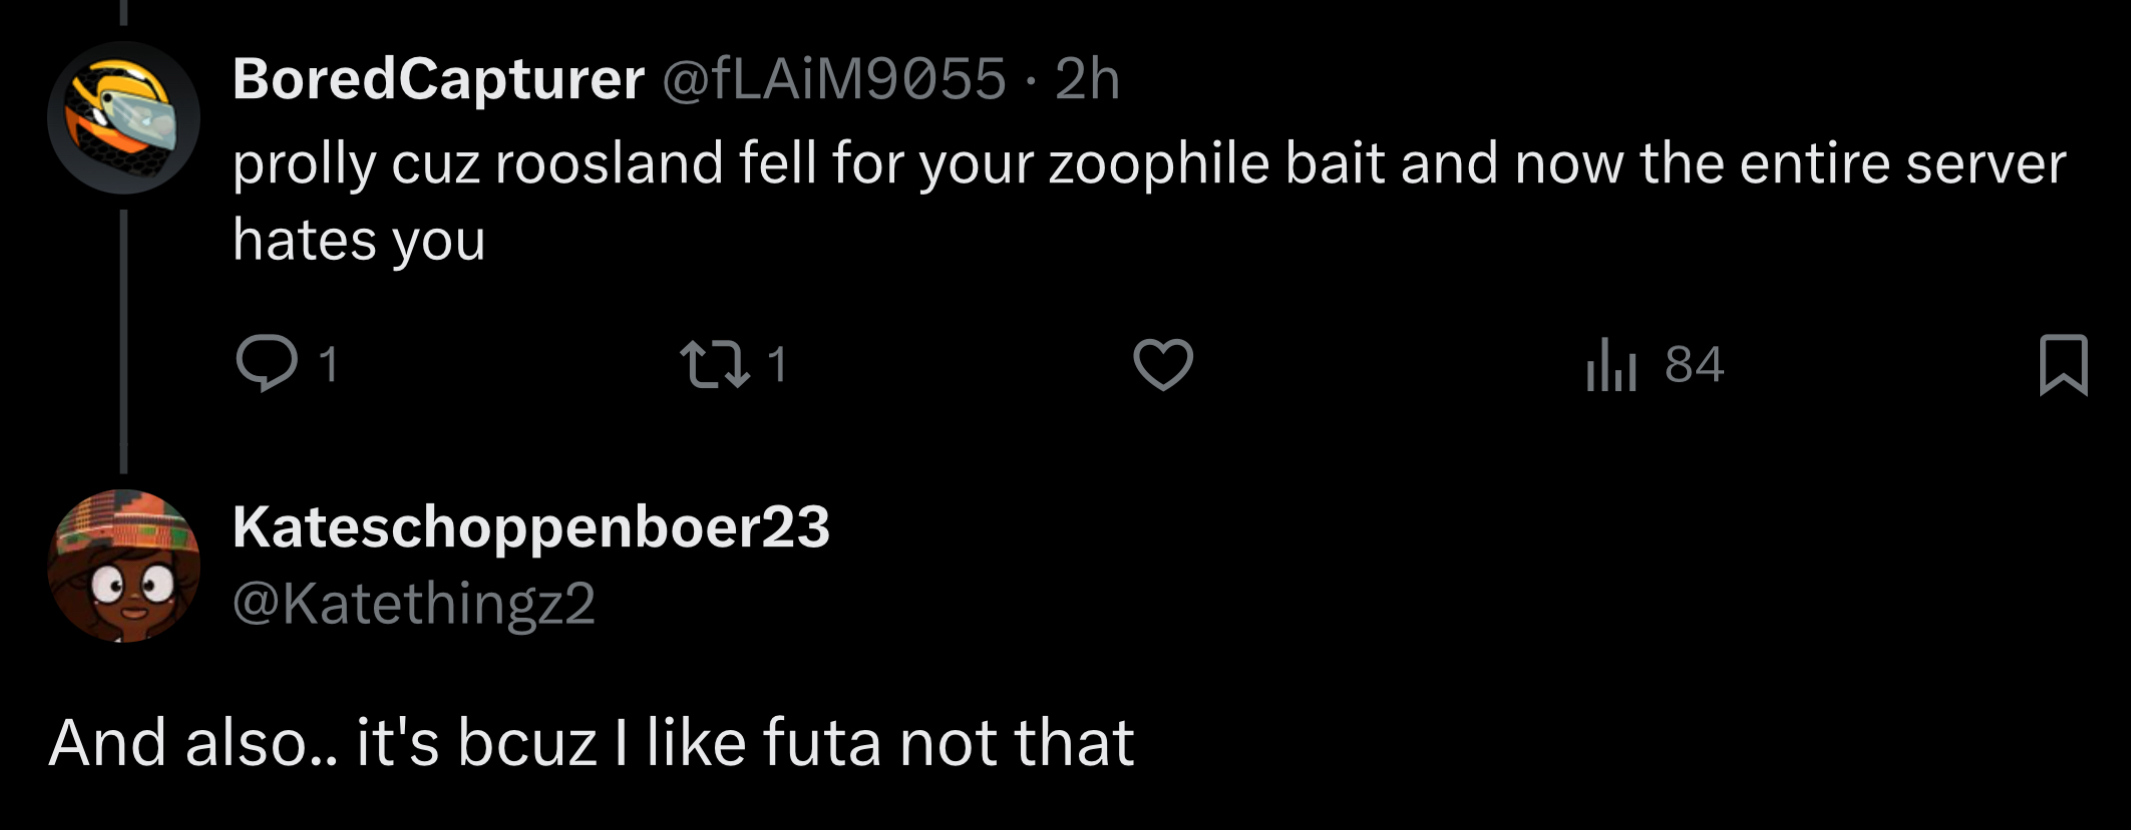
Task: Open the @fLAiM9055 handle link
Action: (x=833, y=79)
